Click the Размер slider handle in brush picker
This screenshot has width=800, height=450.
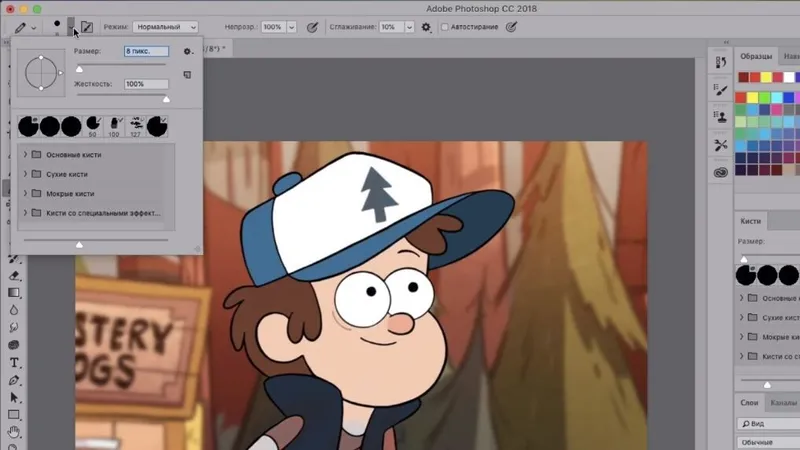(x=79, y=69)
